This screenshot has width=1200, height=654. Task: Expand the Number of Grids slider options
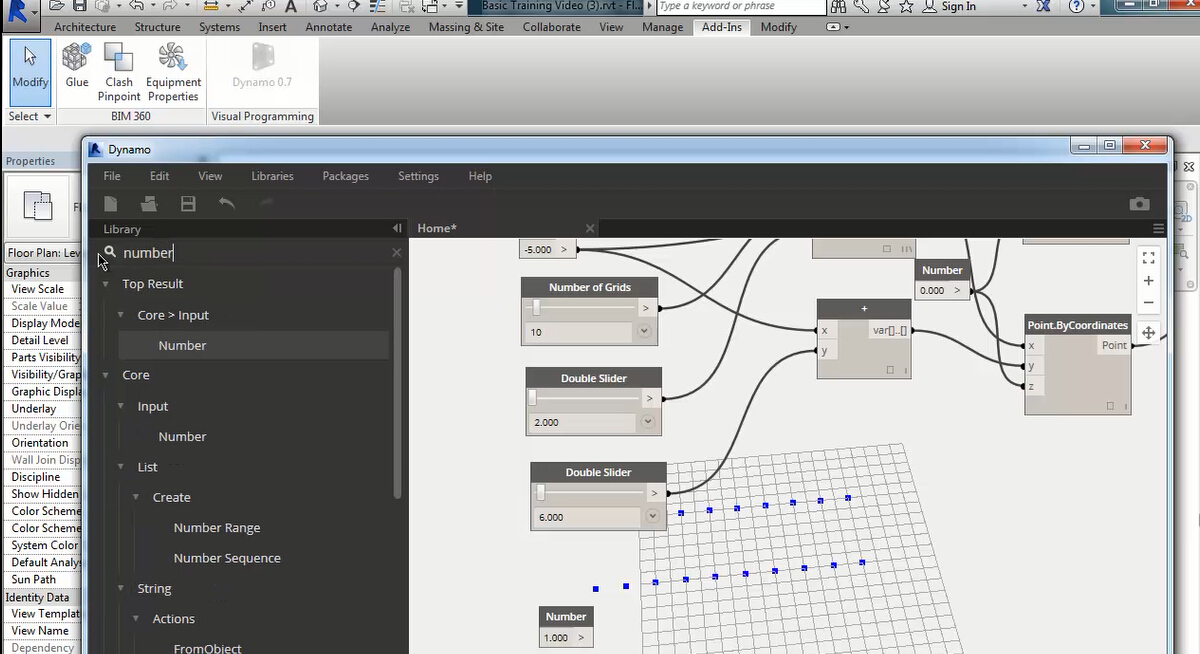pyautogui.click(x=644, y=331)
